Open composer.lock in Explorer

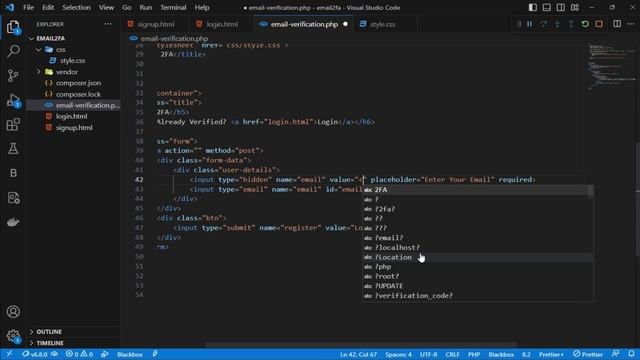pyautogui.click(x=78, y=94)
